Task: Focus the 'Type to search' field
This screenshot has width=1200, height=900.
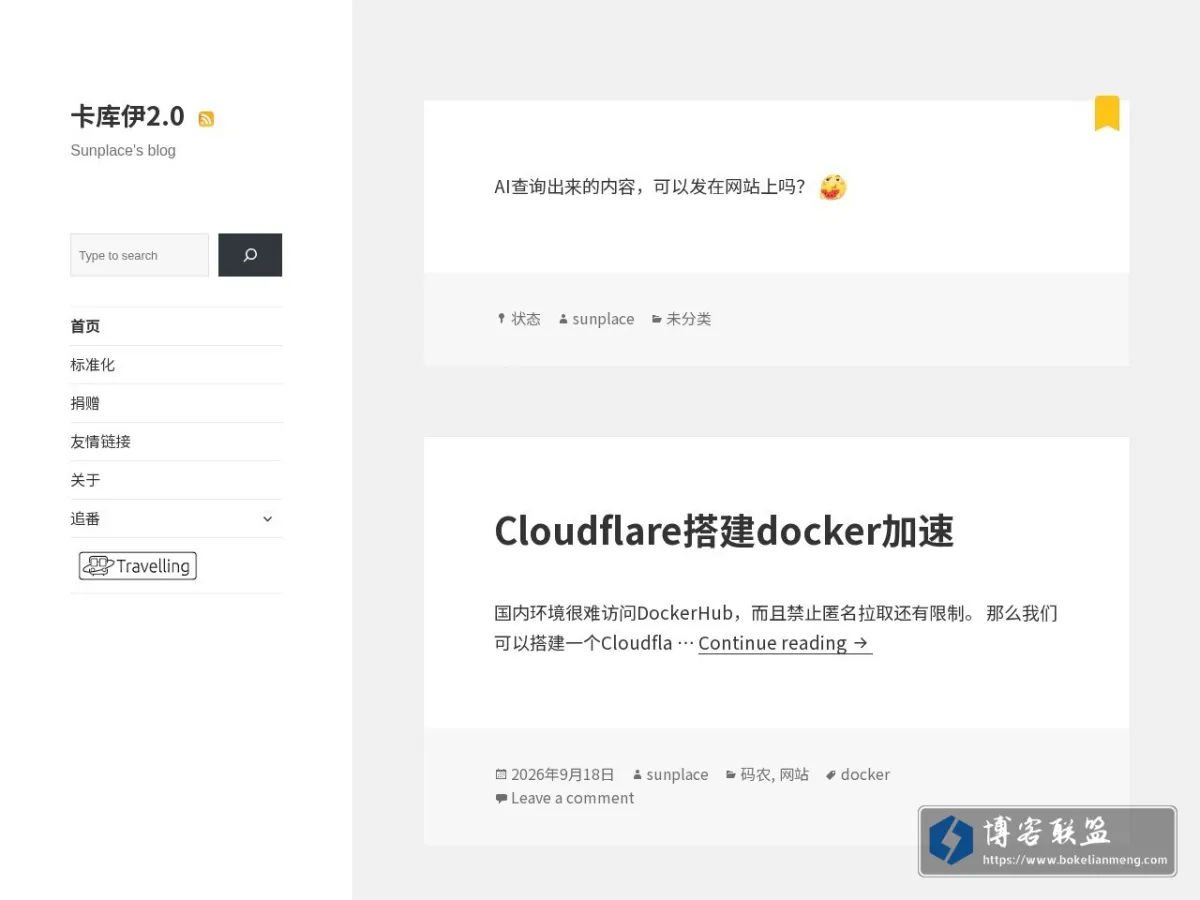Action: tap(139, 255)
